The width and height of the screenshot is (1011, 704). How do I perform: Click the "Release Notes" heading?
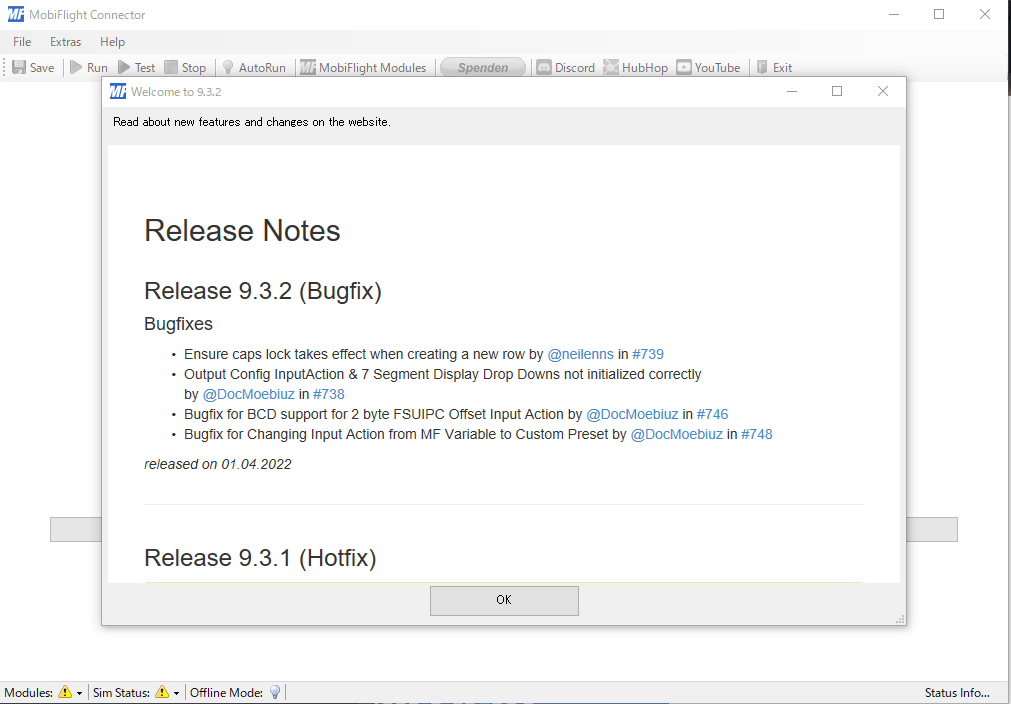point(242,230)
